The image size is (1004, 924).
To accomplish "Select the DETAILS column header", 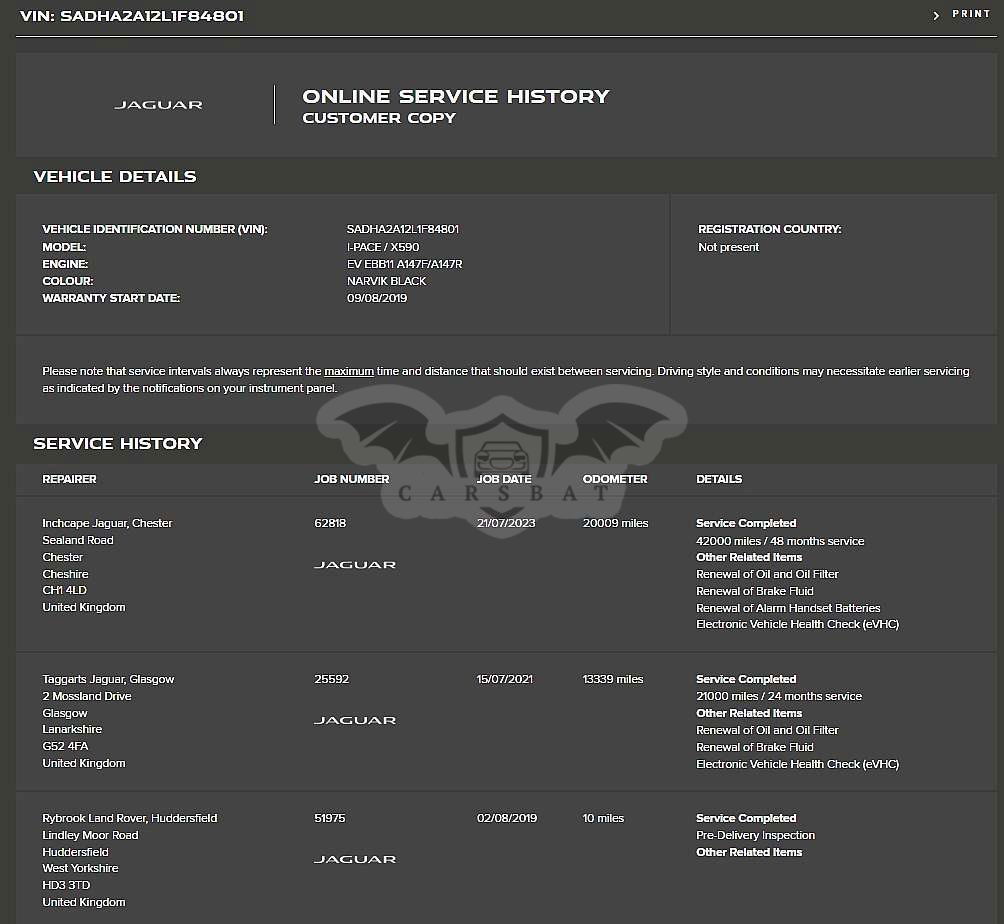I will (x=719, y=479).
